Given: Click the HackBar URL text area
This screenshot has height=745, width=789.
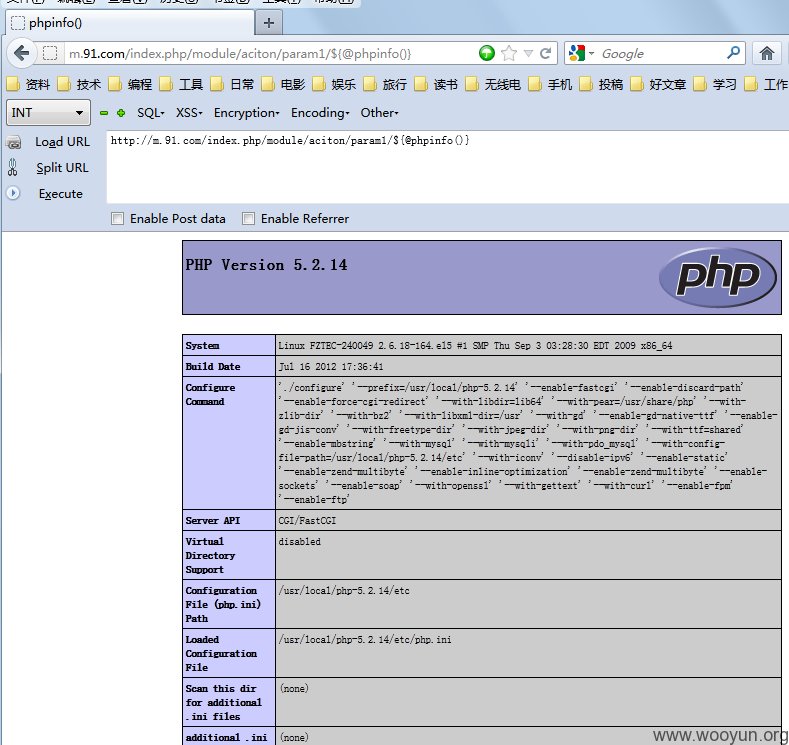Looking at the screenshot, I should coord(447,167).
